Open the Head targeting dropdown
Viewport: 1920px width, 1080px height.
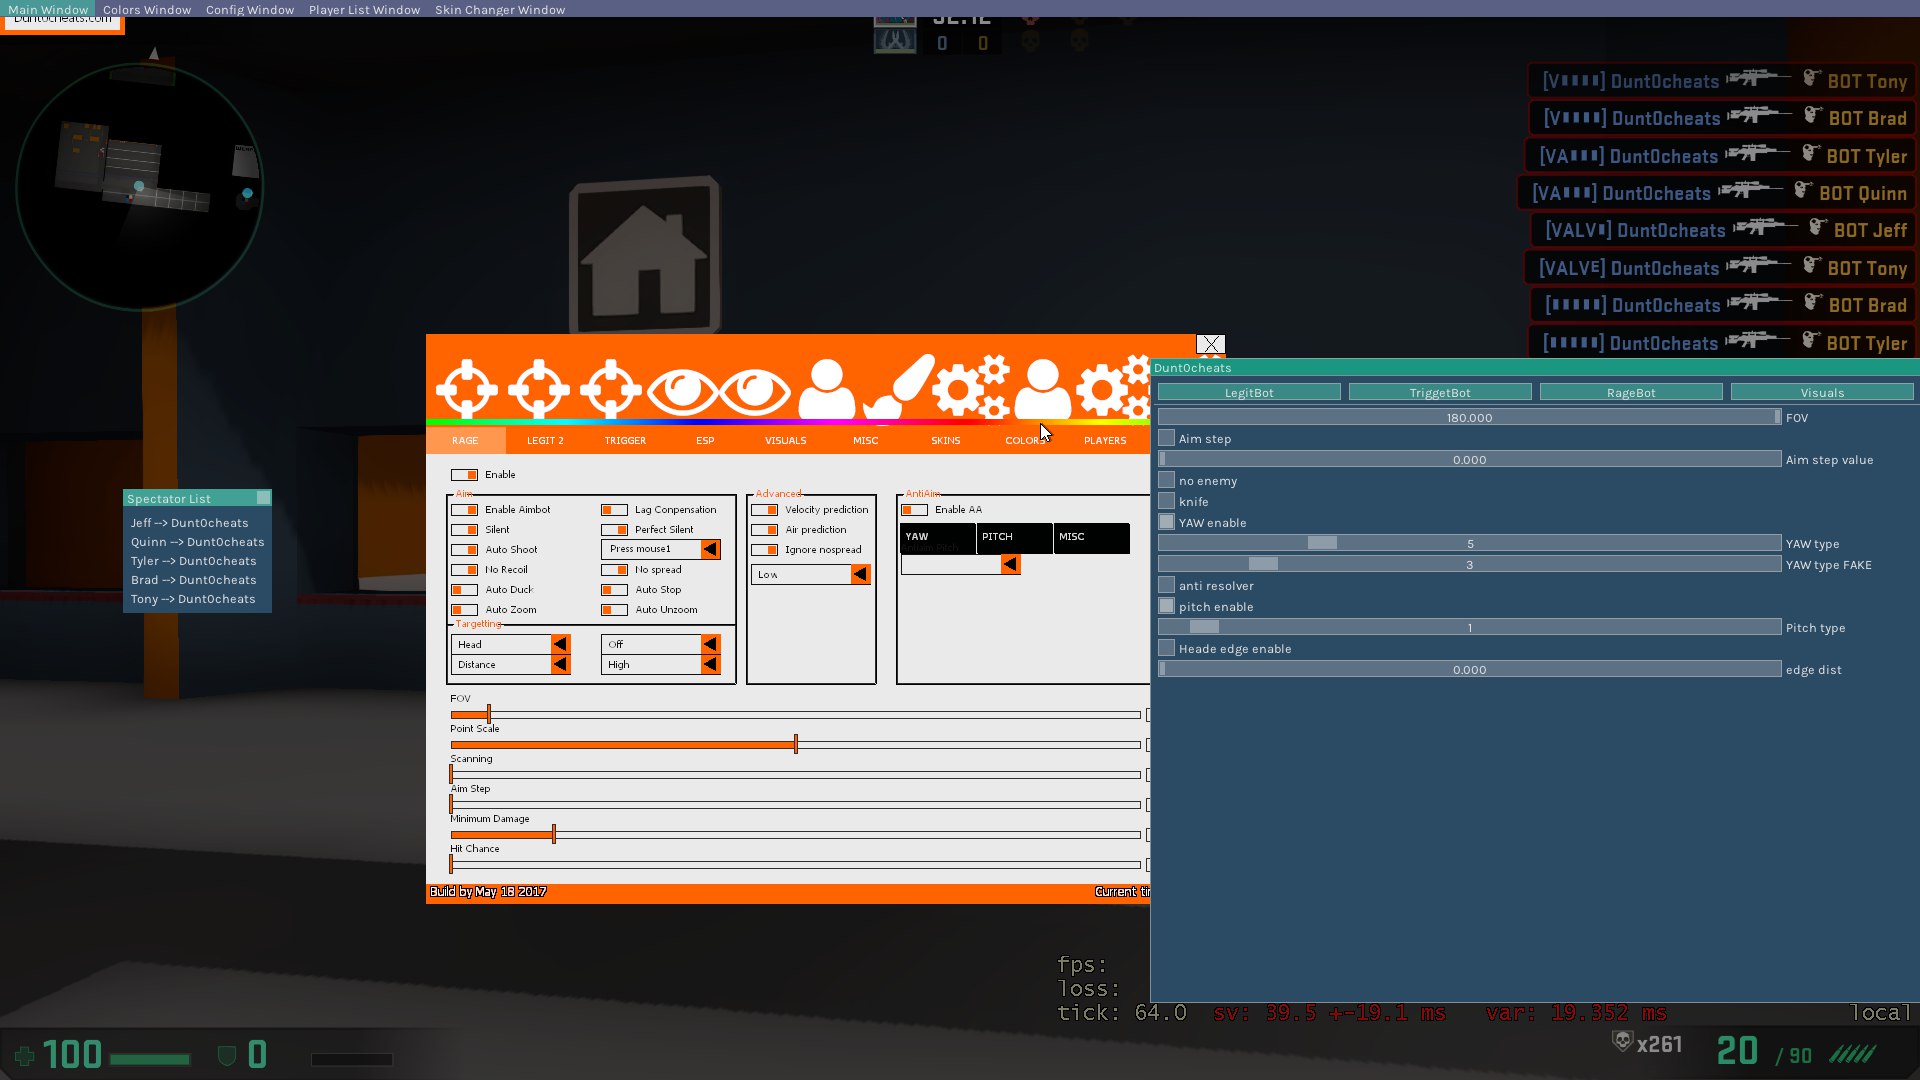point(510,645)
